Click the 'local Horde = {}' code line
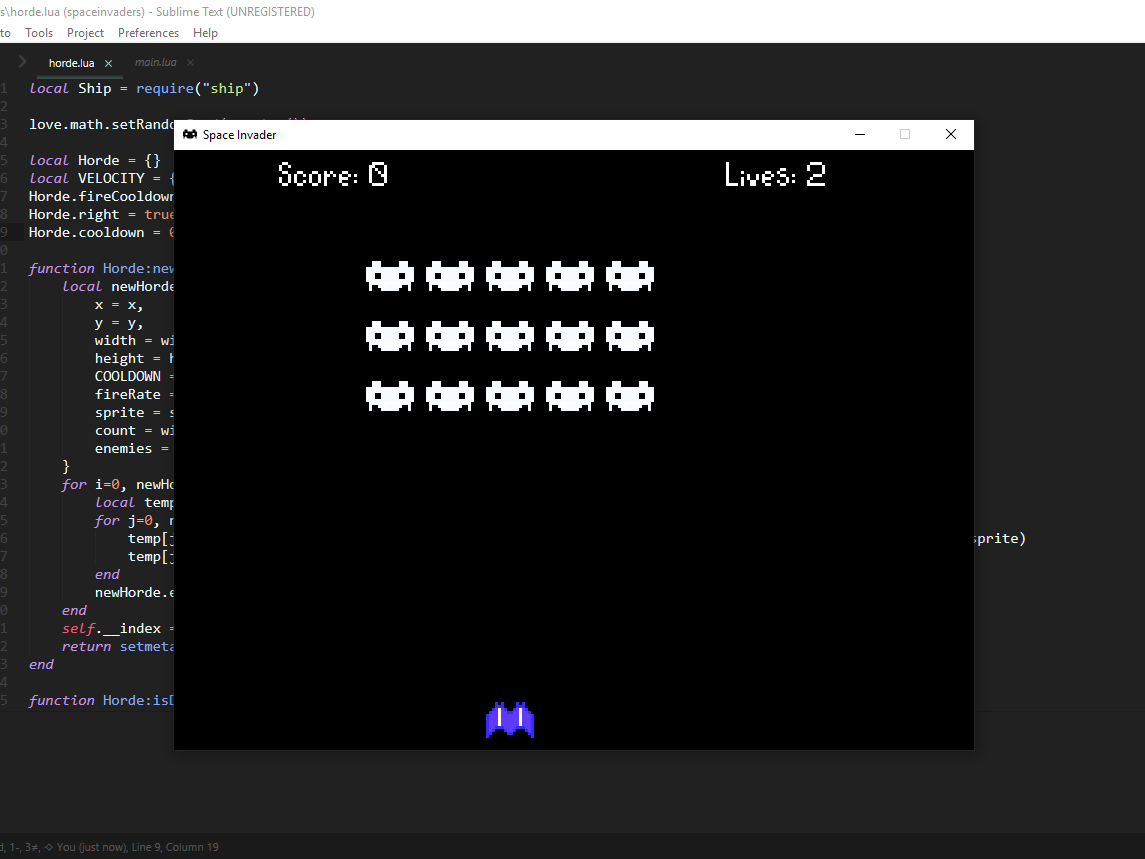This screenshot has width=1145, height=859. coord(94,161)
